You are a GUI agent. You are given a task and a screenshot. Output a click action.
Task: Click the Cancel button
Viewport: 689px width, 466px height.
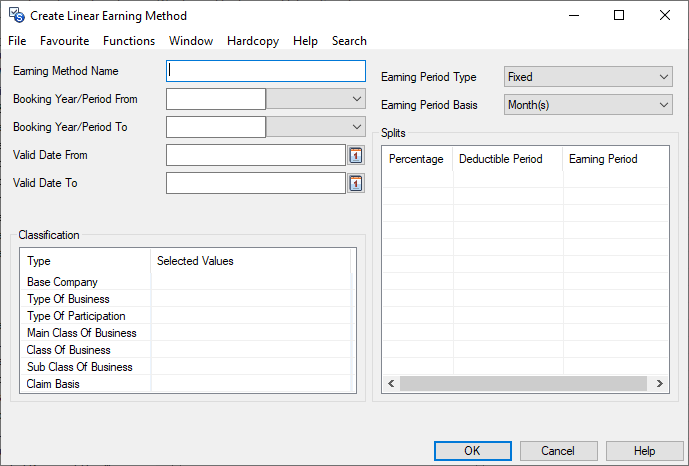click(x=558, y=451)
